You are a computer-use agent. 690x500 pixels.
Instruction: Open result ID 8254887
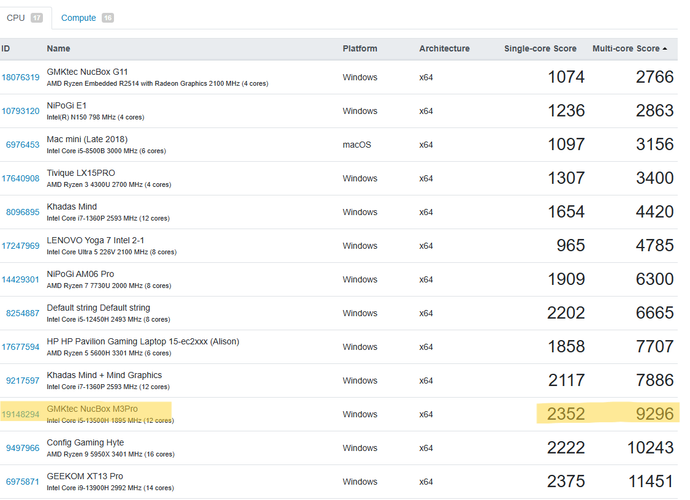[x=22, y=313]
